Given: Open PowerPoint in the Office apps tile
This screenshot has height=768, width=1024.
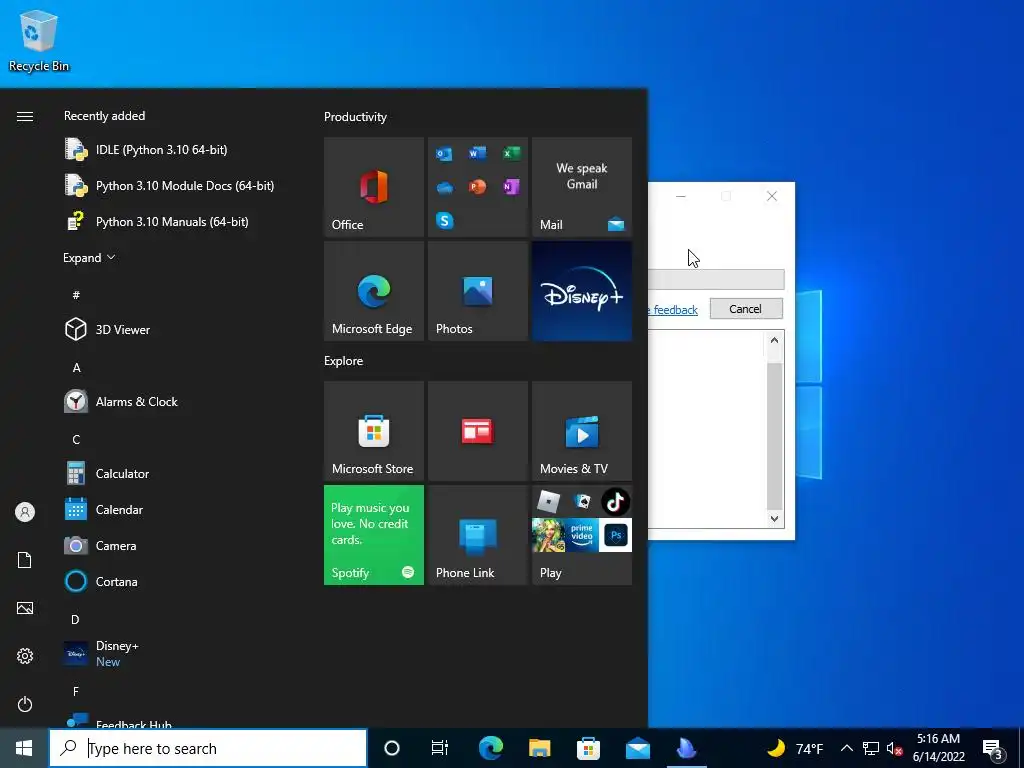Looking at the screenshot, I should (x=477, y=187).
